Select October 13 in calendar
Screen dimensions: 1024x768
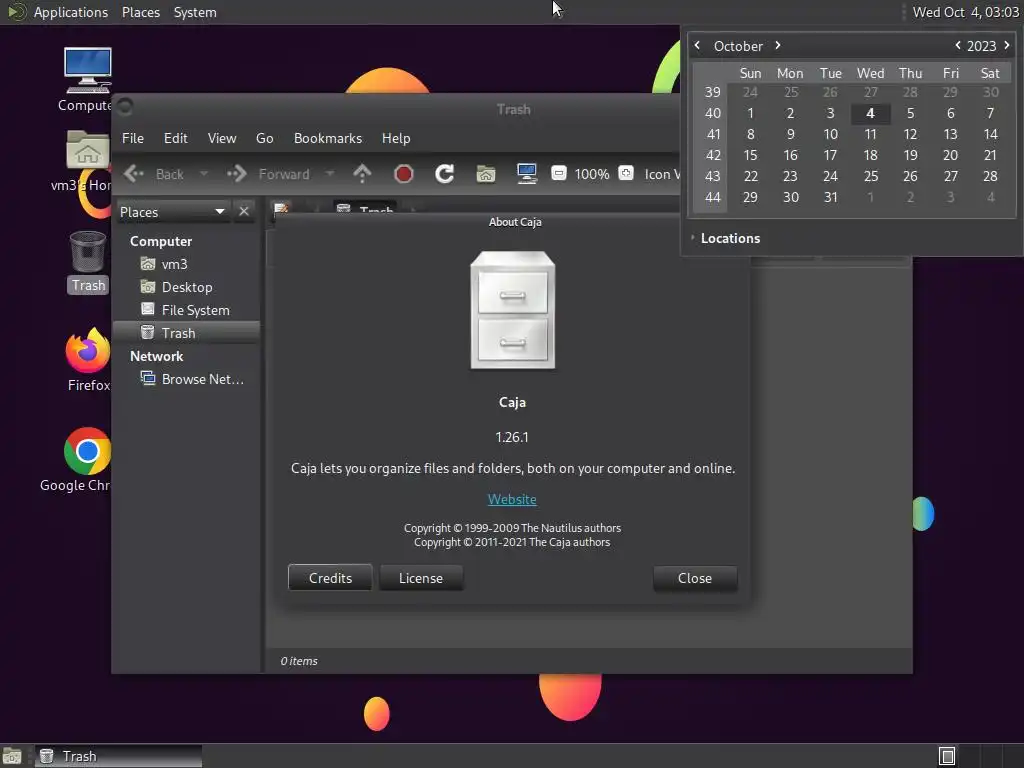pos(950,134)
